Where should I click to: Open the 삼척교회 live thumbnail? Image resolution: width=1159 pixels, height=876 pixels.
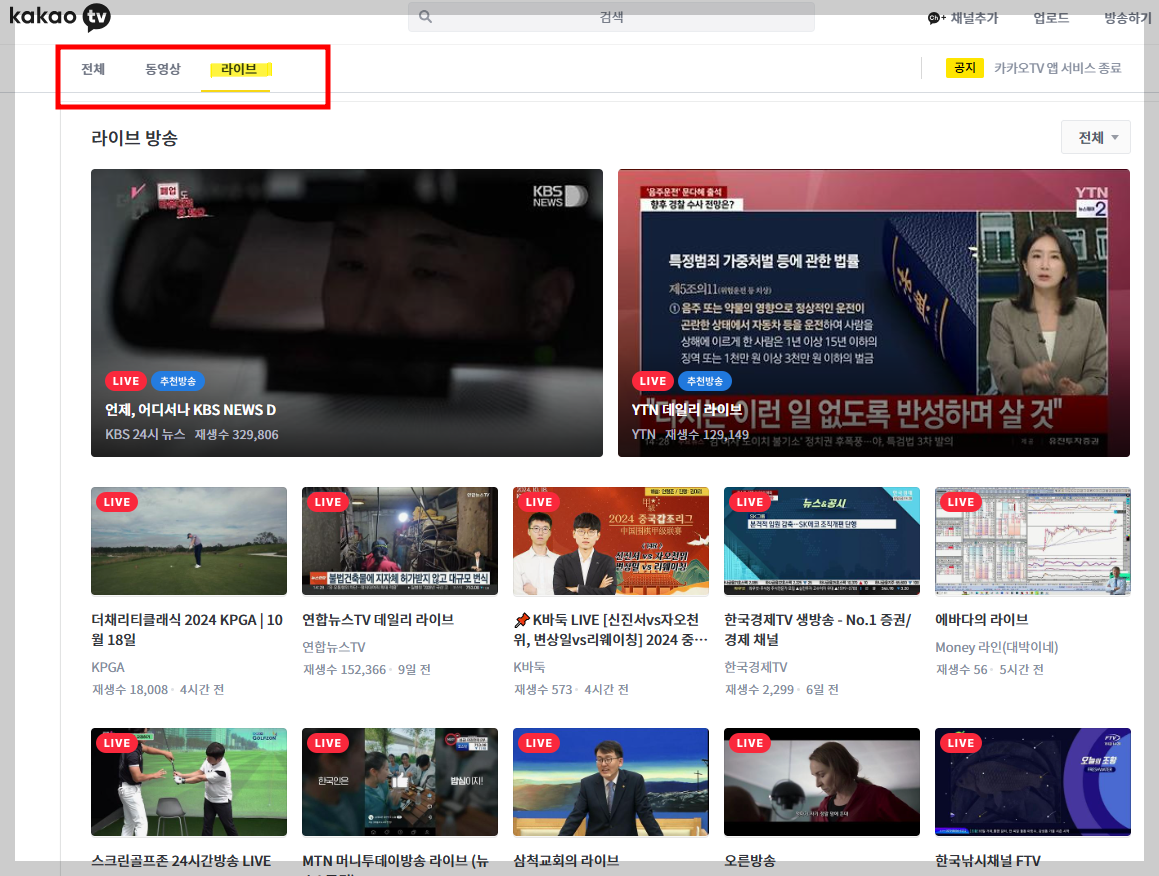tap(611, 782)
